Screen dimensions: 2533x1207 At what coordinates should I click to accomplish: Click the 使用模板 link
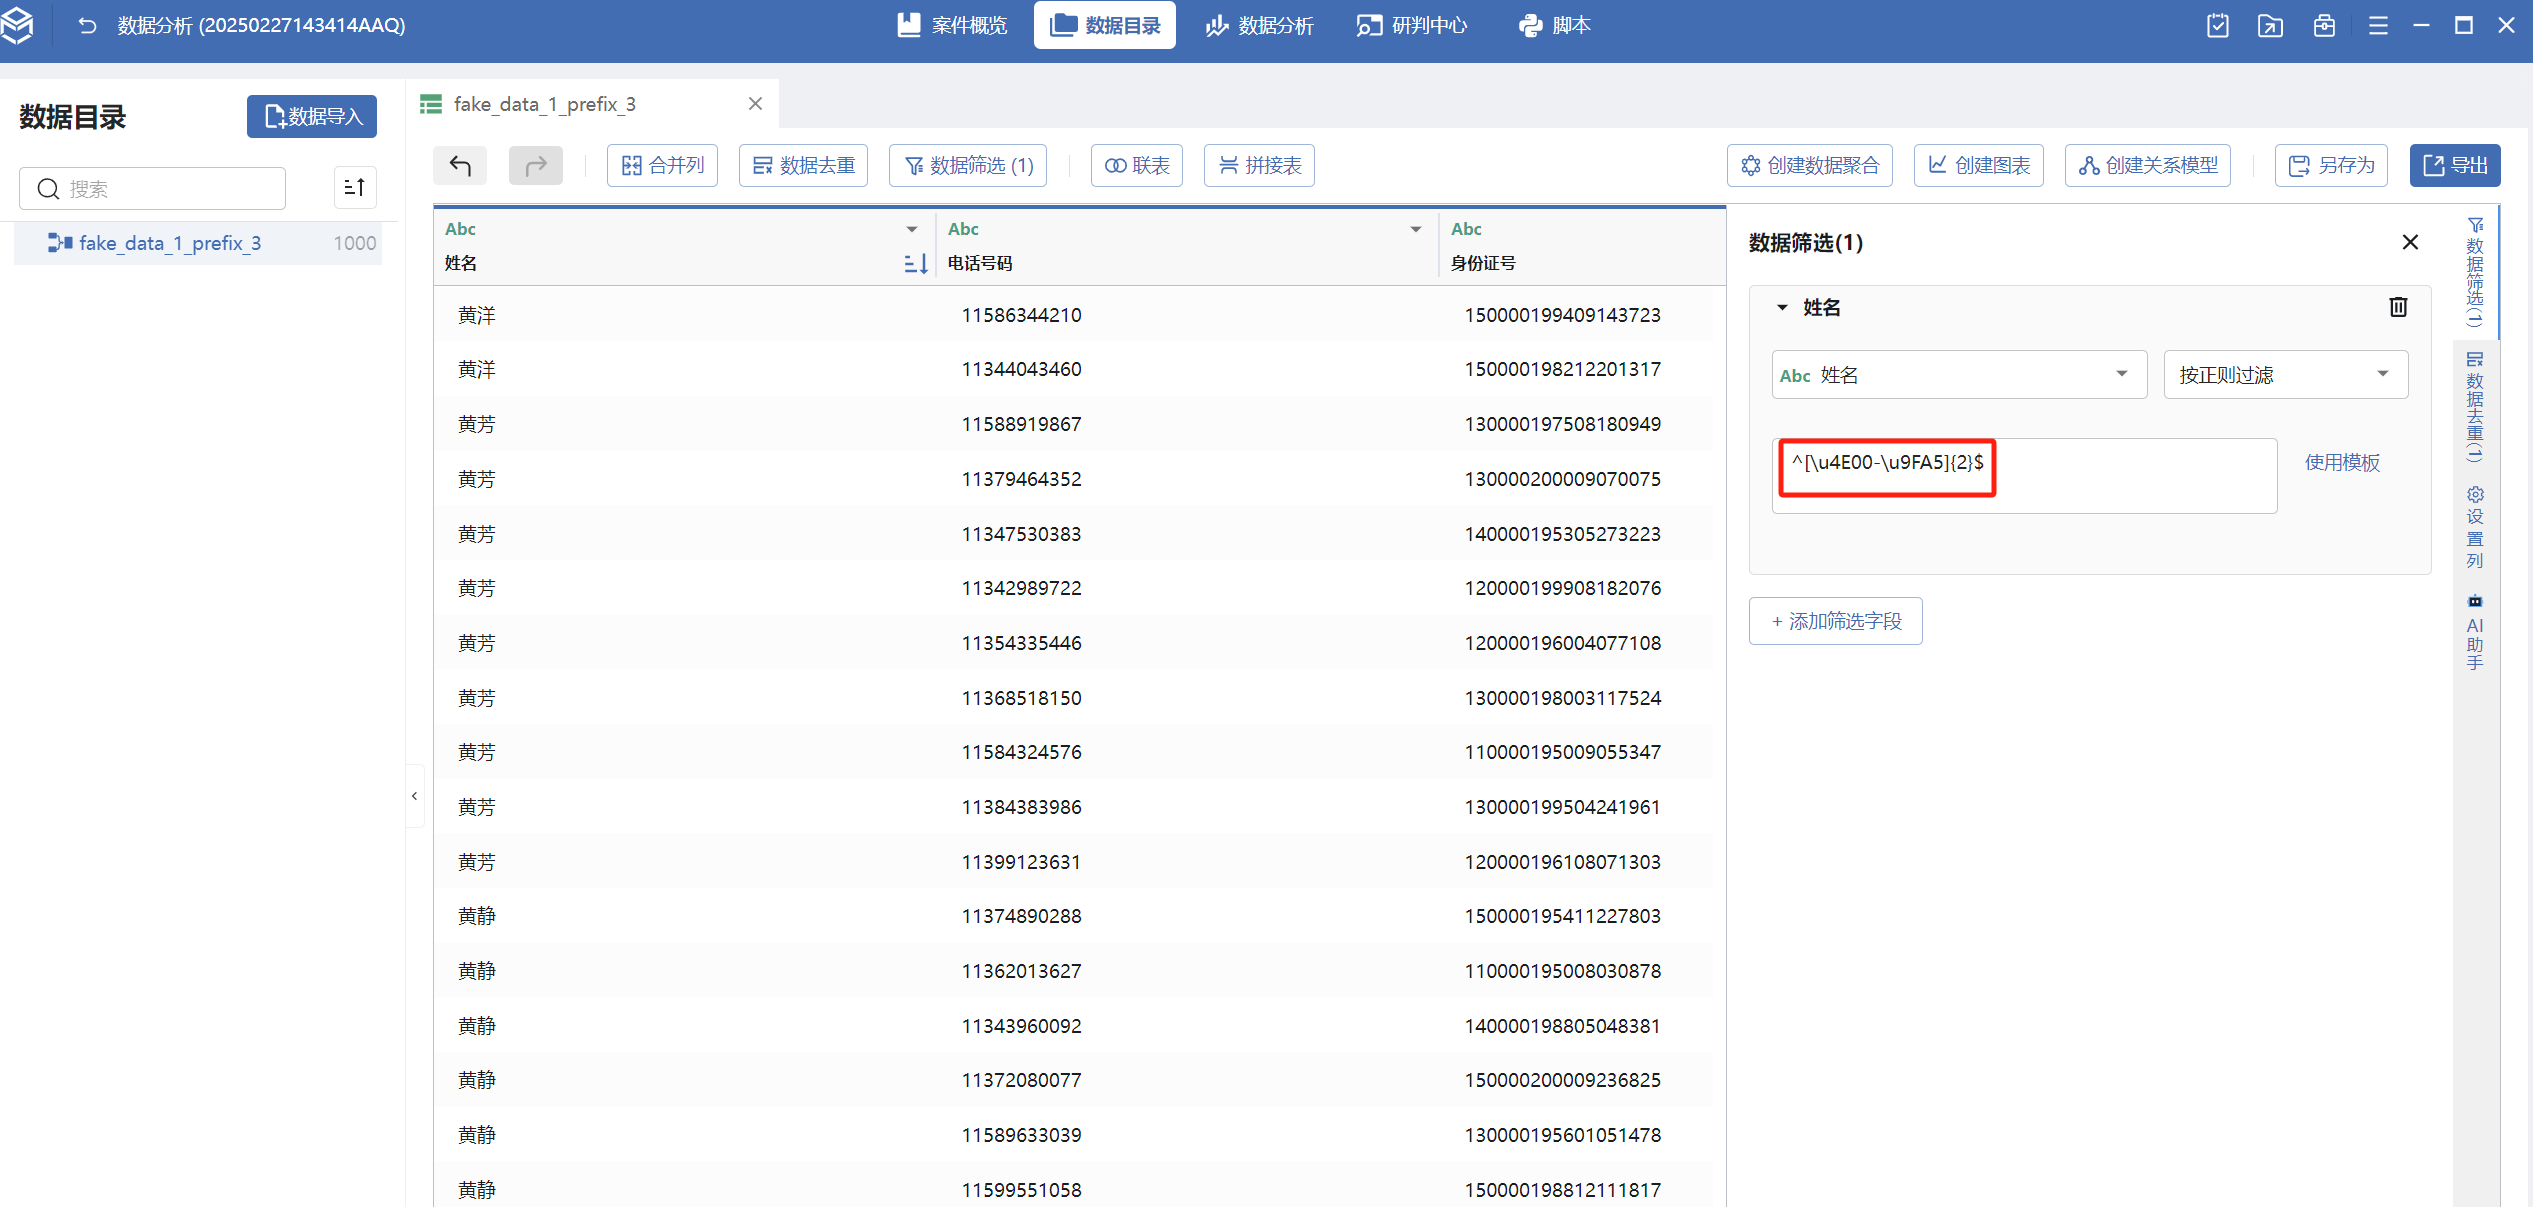tap(2342, 462)
